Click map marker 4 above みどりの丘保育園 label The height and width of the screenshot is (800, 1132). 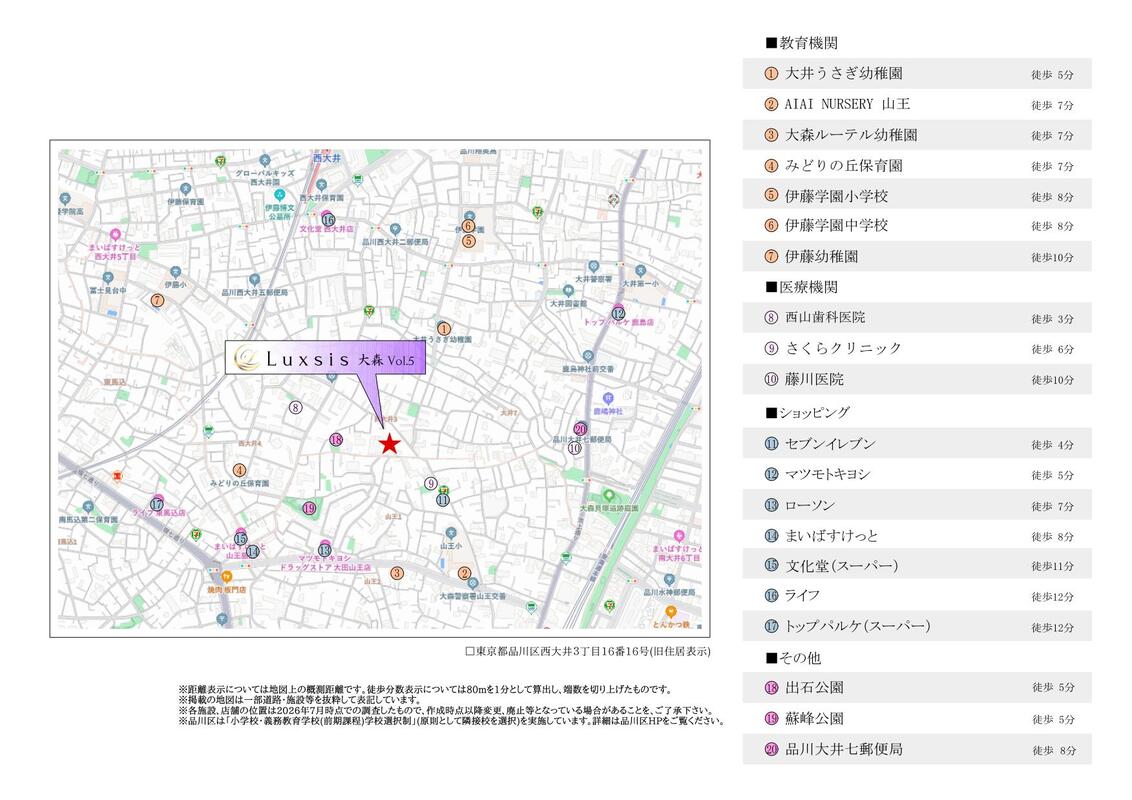pyautogui.click(x=239, y=471)
